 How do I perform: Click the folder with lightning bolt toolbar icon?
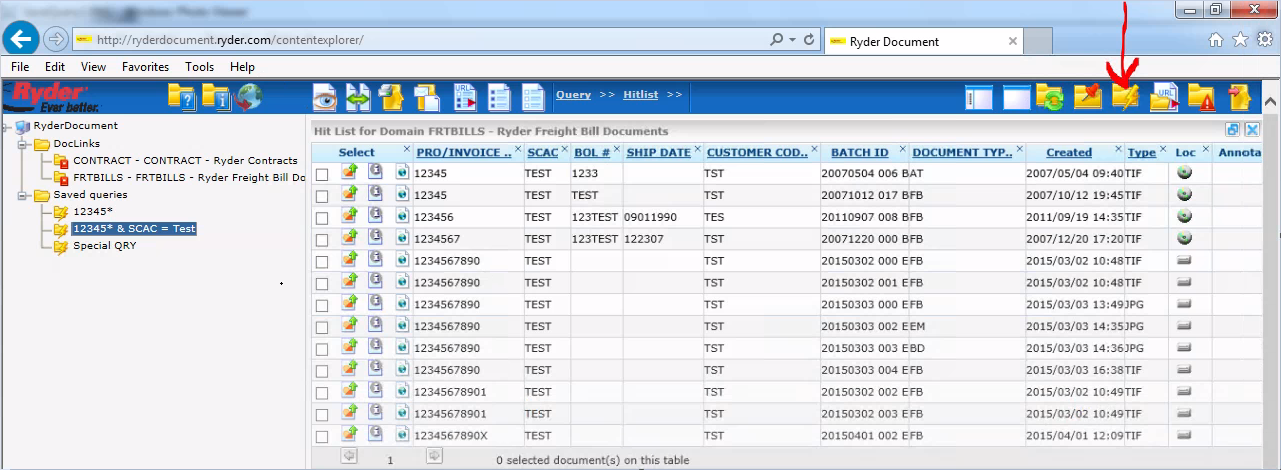[1125, 97]
